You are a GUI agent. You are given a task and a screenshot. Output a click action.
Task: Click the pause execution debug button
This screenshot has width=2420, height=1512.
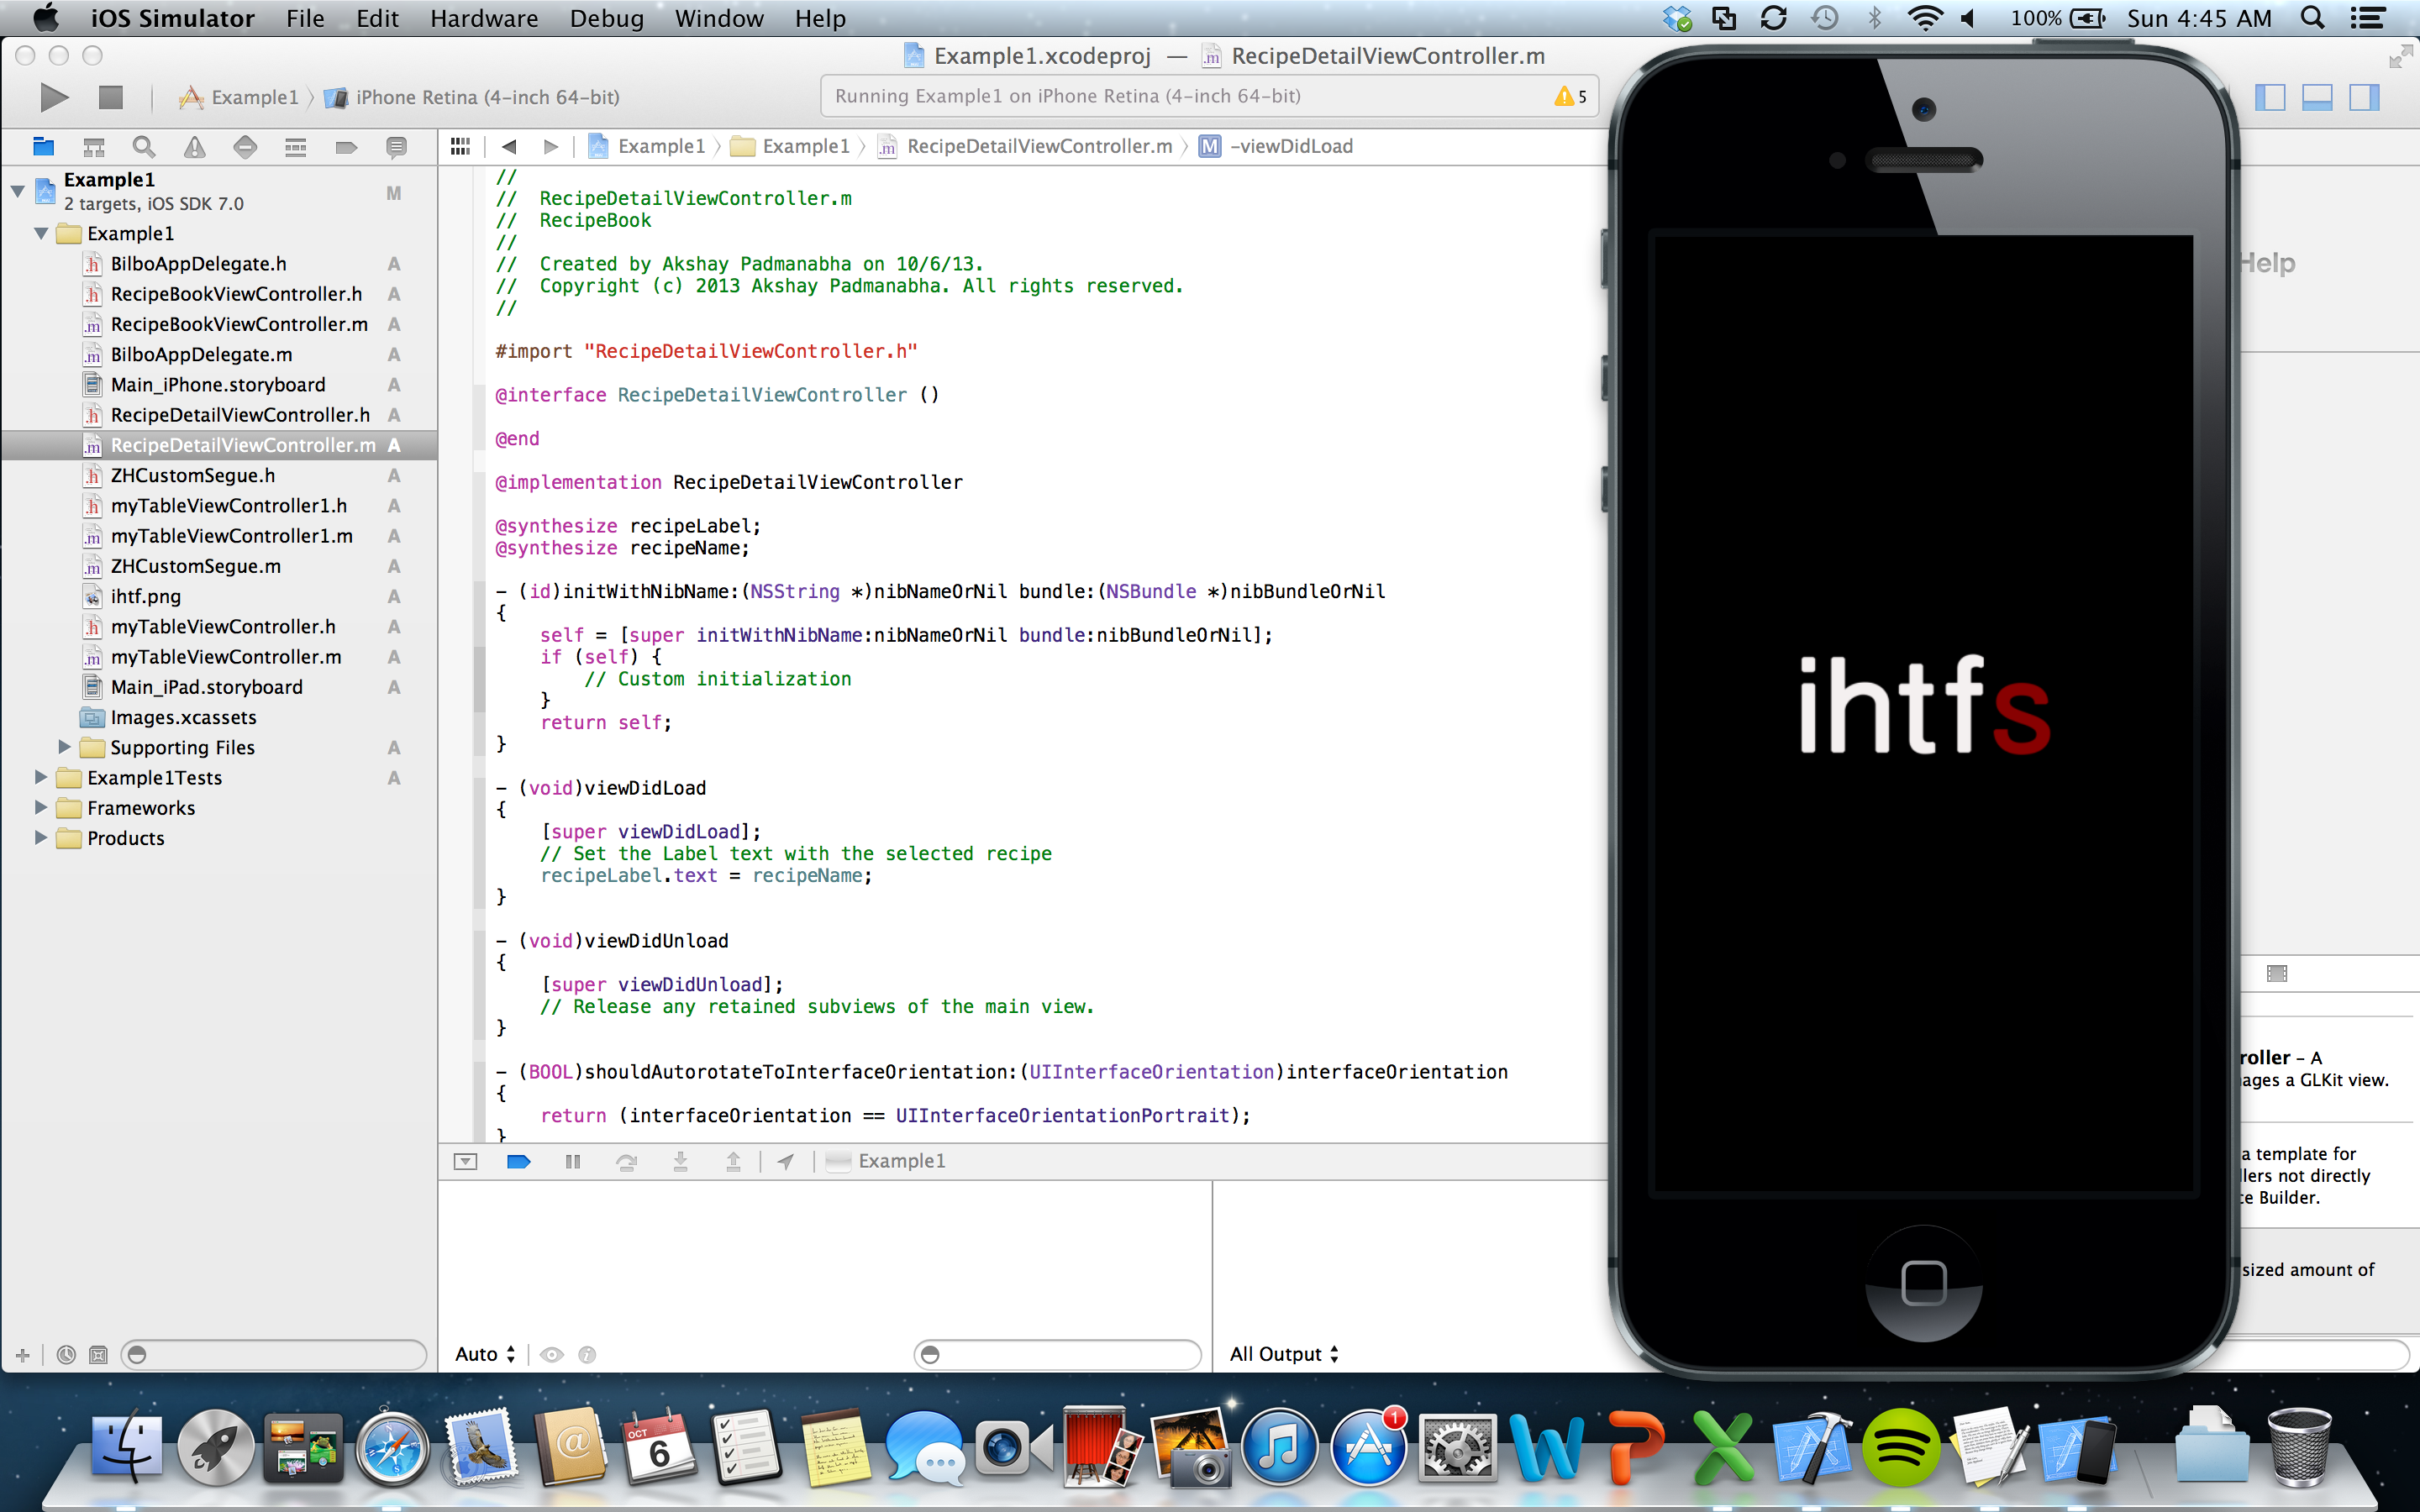pyautogui.click(x=572, y=1161)
